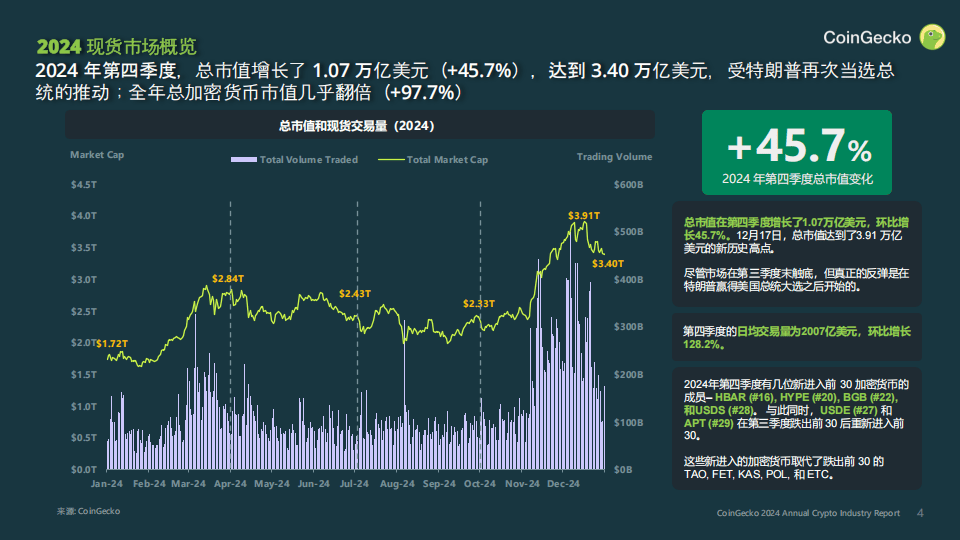Click the Sep-24 x-axis label
The width and height of the screenshot is (960, 540).
[x=439, y=484]
